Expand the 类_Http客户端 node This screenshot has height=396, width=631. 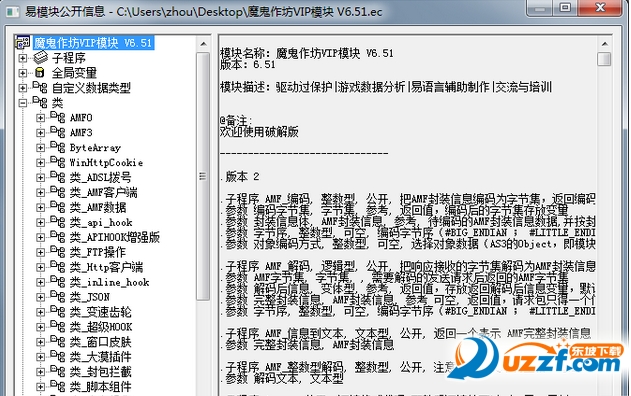click(40, 267)
